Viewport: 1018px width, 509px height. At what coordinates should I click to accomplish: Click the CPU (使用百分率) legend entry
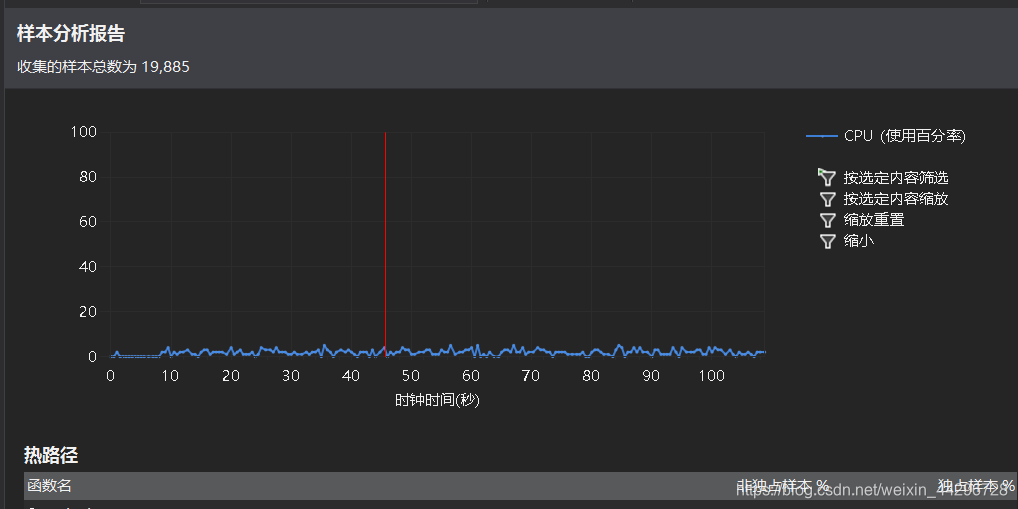[x=886, y=136]
